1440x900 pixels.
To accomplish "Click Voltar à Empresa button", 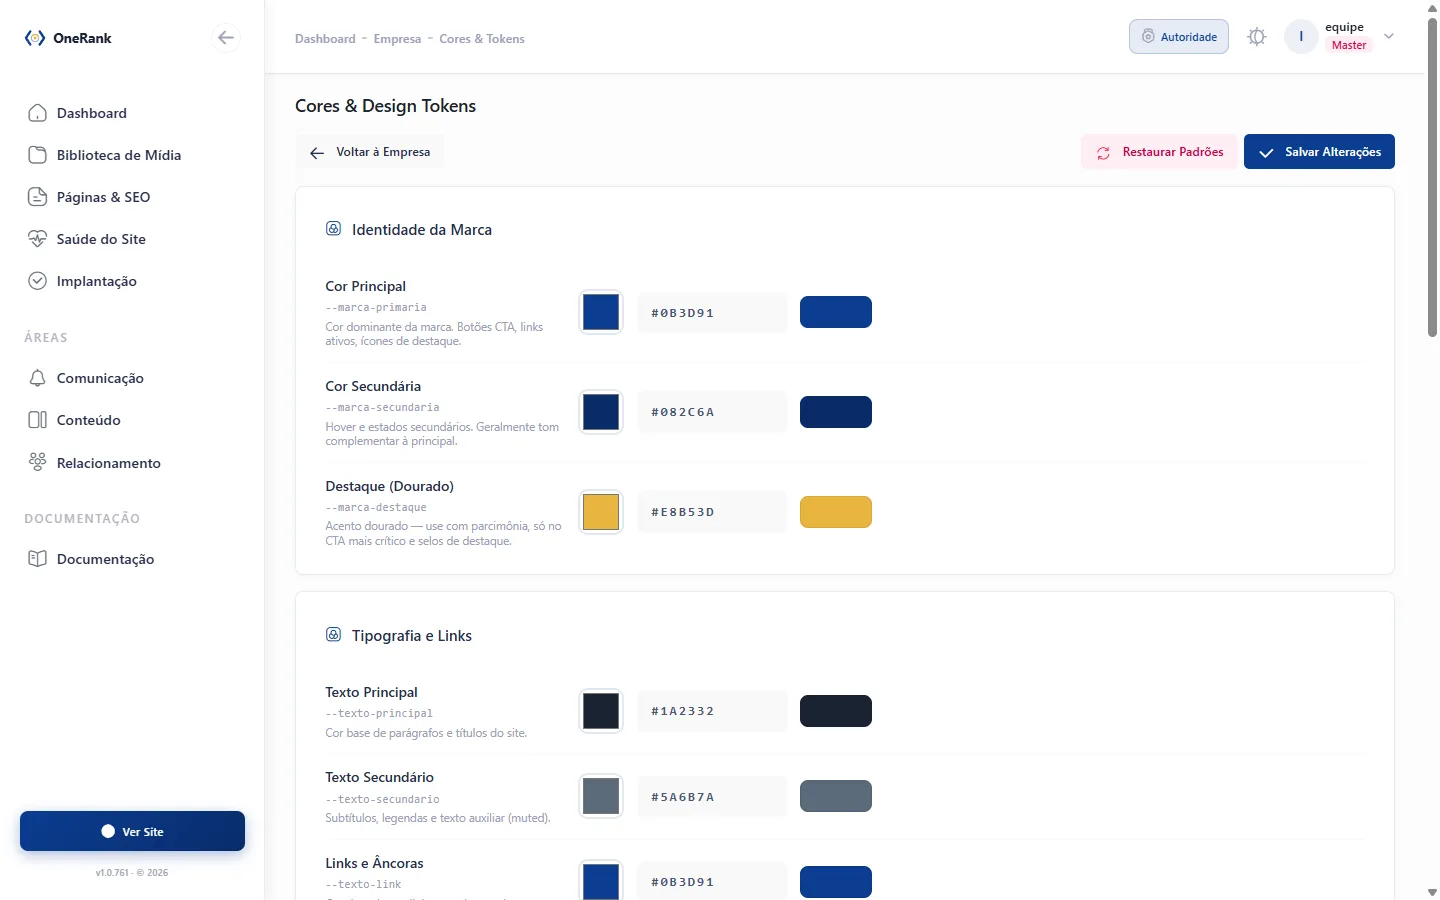I will click(370, 152).
